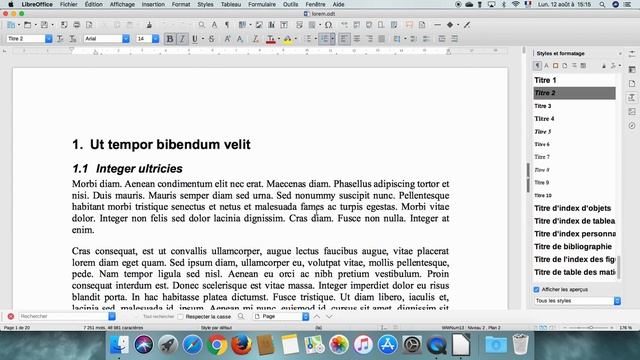Activate fill format mode icon

tap(604, 65)
